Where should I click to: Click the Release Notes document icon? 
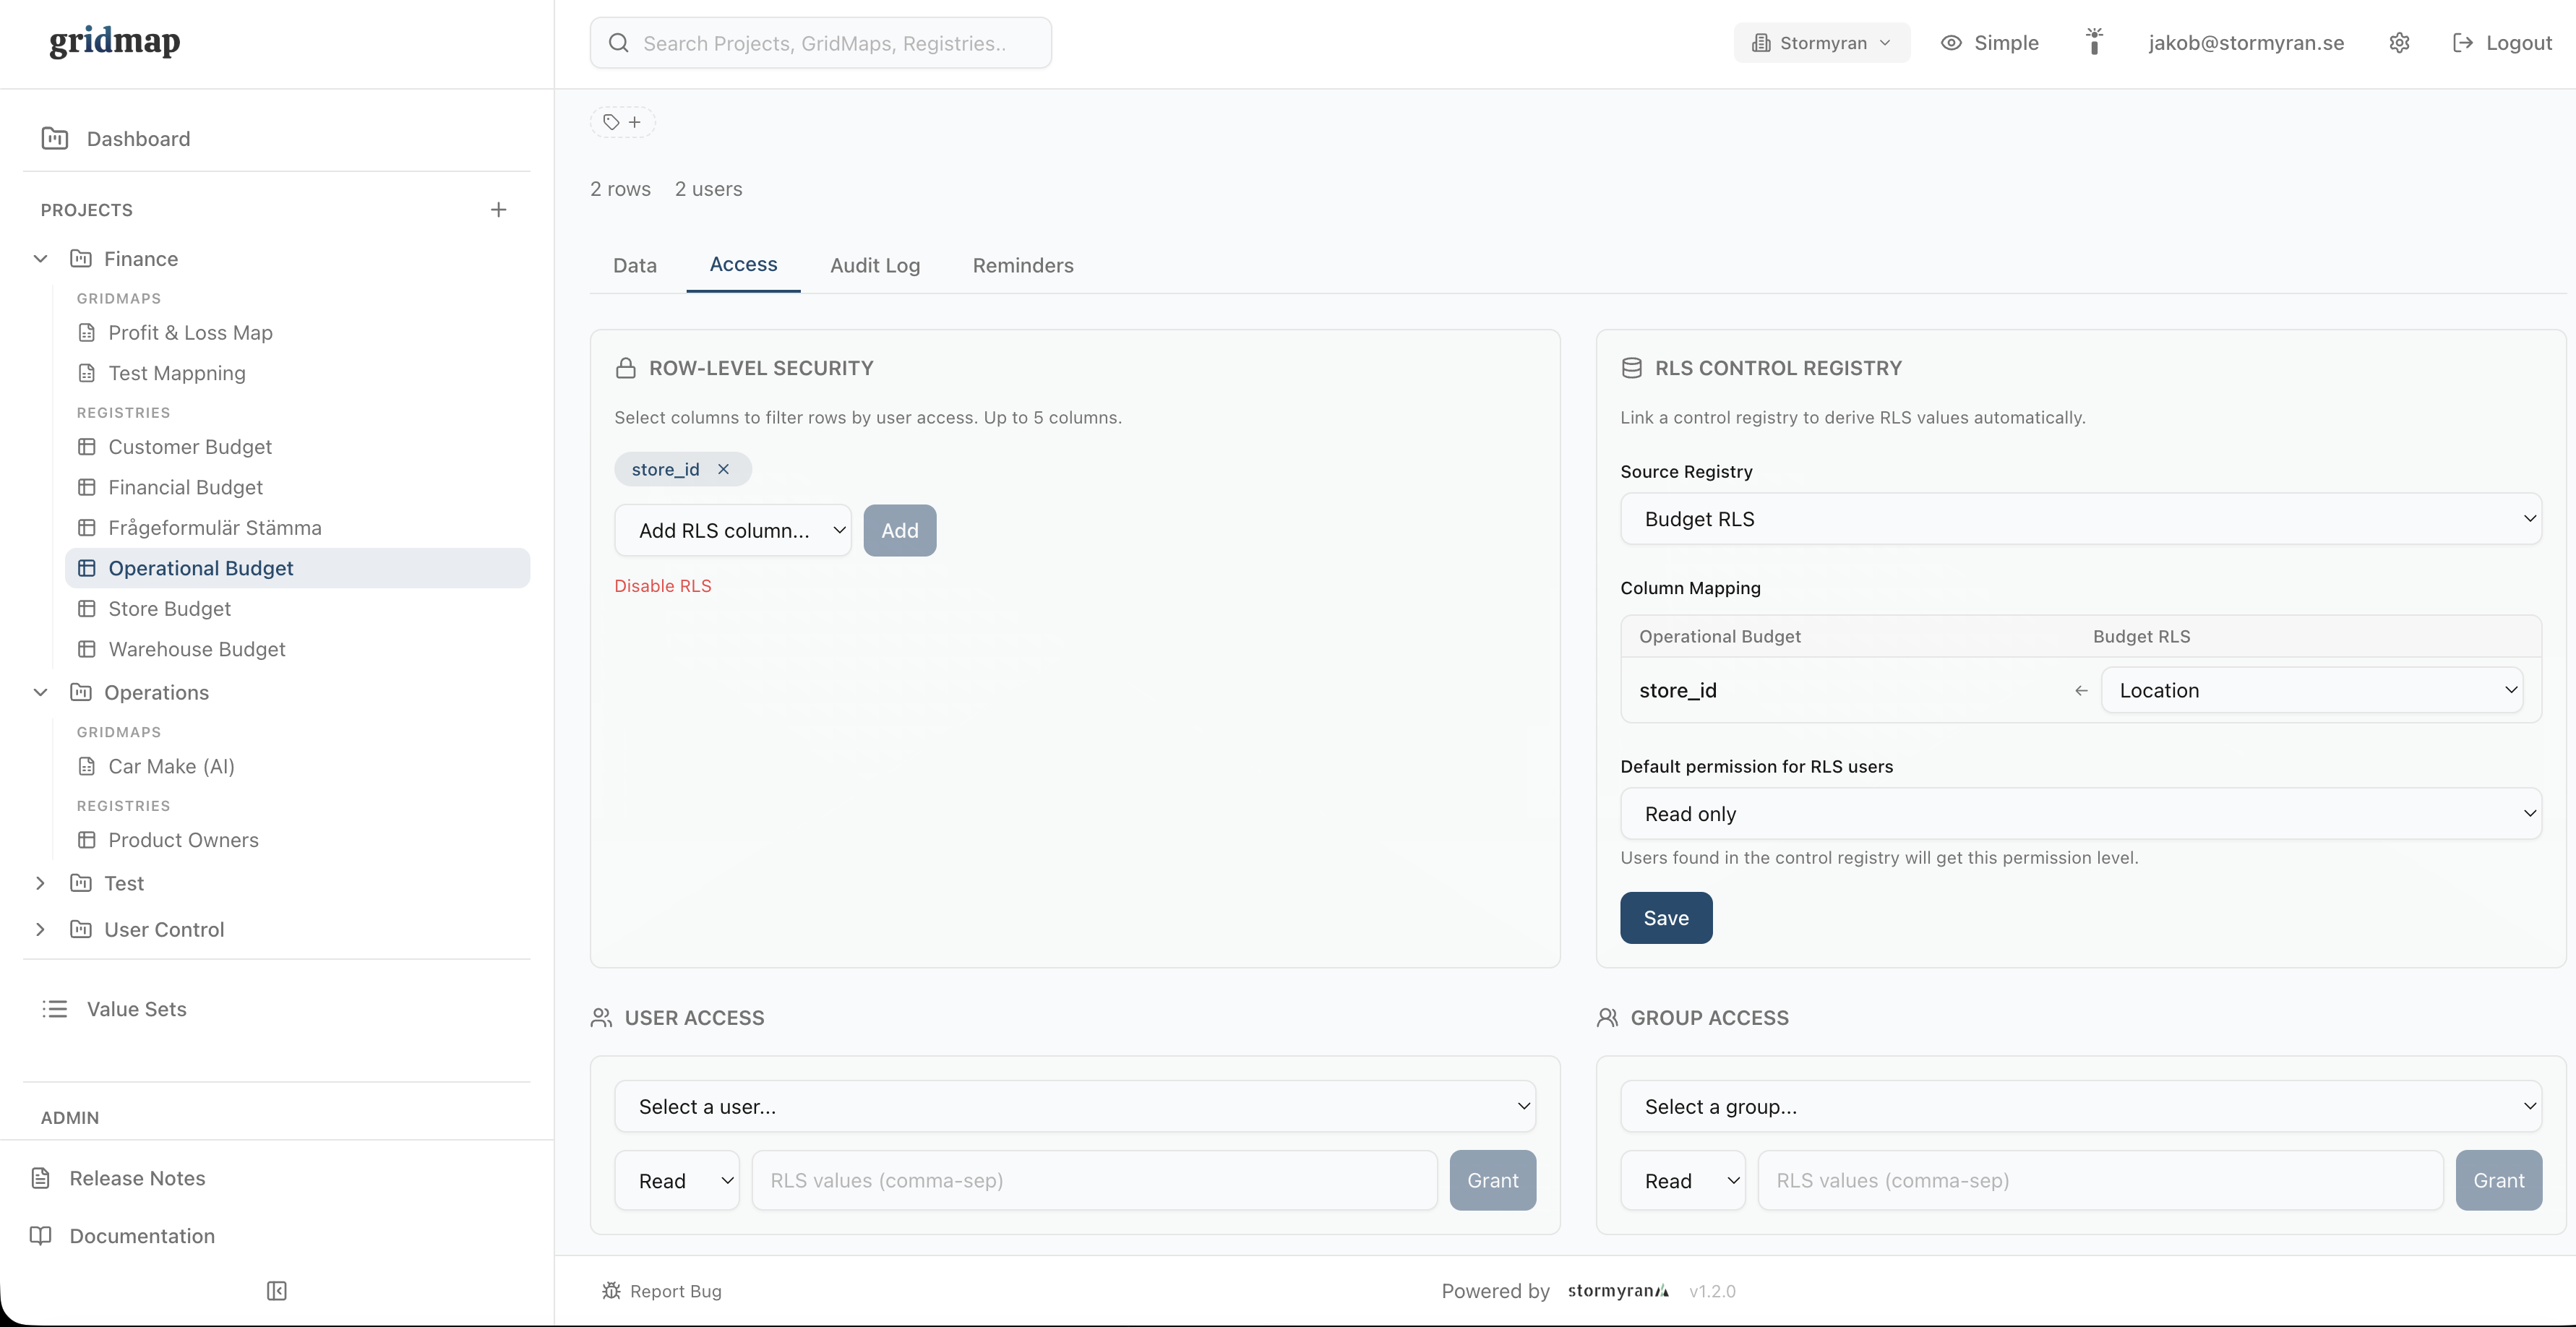coord(41,1178)
